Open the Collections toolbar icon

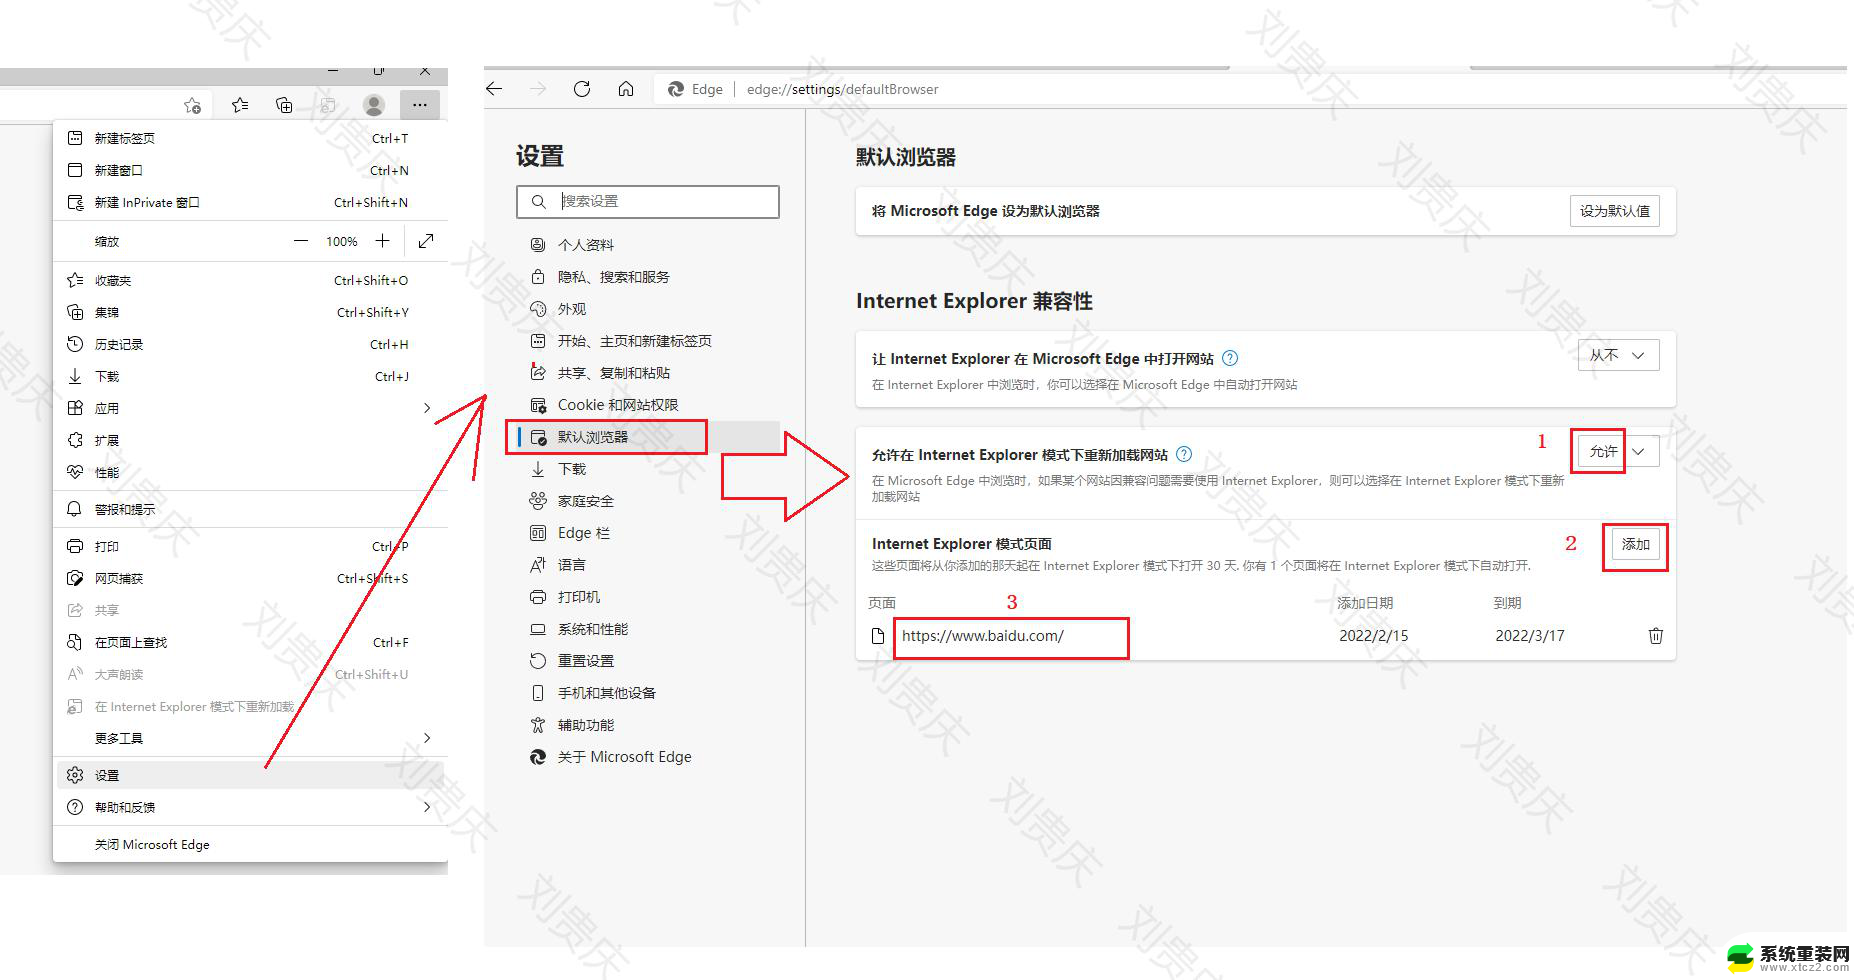pyautogui.click(x=284, y=104)
